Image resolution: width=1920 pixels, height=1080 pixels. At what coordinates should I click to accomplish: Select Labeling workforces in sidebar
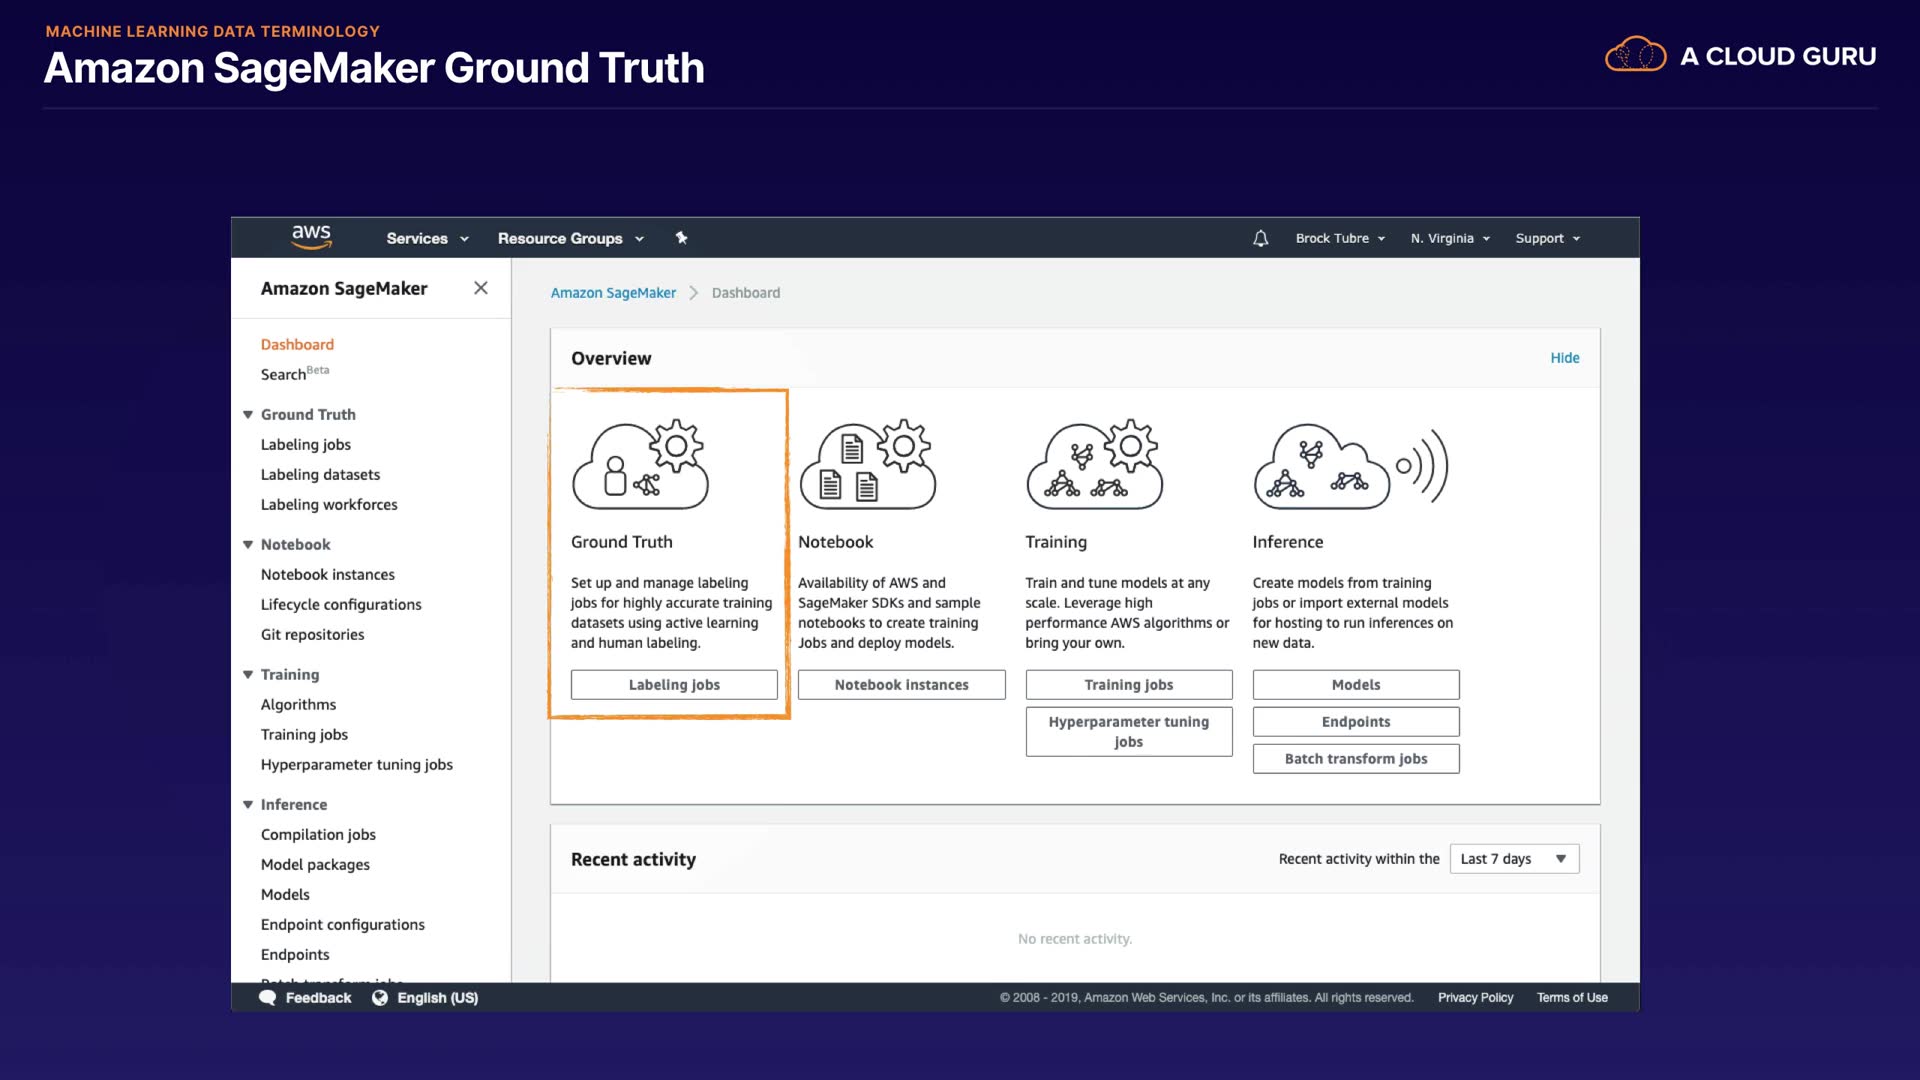(x=329, y=505)
